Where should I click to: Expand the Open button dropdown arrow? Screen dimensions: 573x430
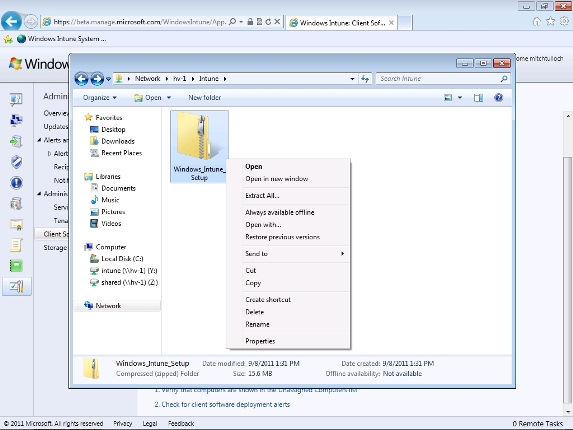169,98
